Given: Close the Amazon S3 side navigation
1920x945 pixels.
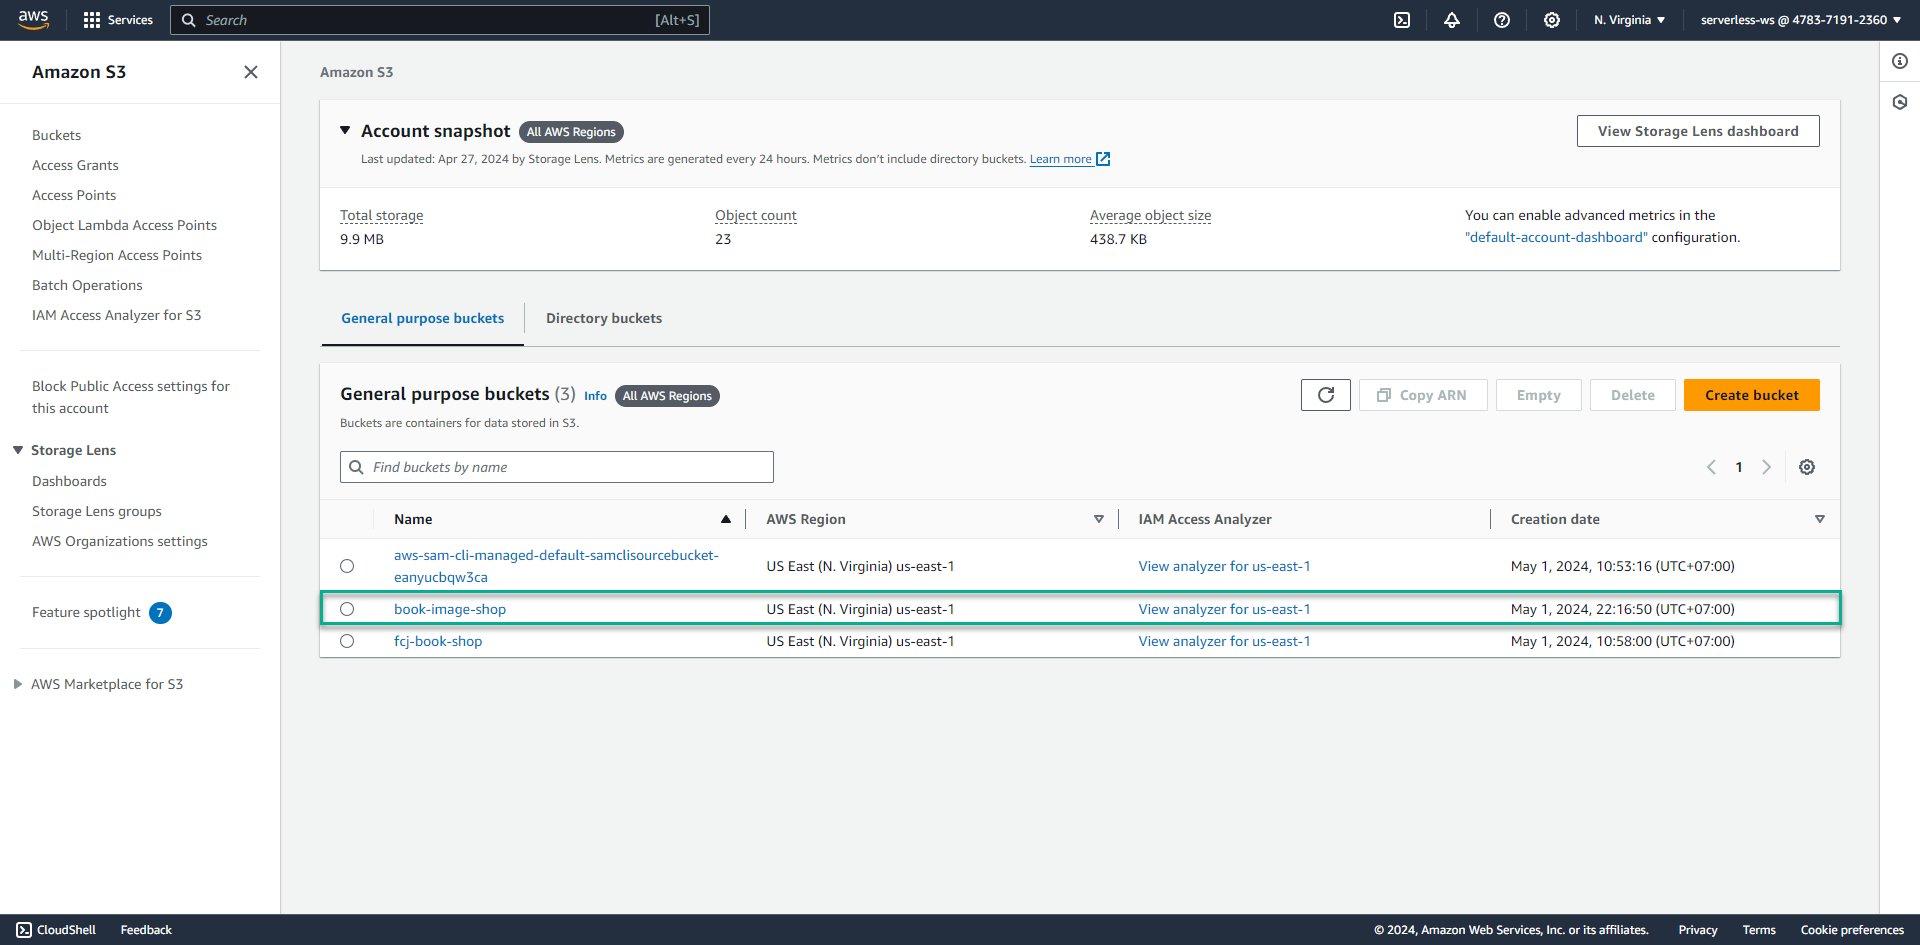Looking at the screenshot, I should pos(251,72).
